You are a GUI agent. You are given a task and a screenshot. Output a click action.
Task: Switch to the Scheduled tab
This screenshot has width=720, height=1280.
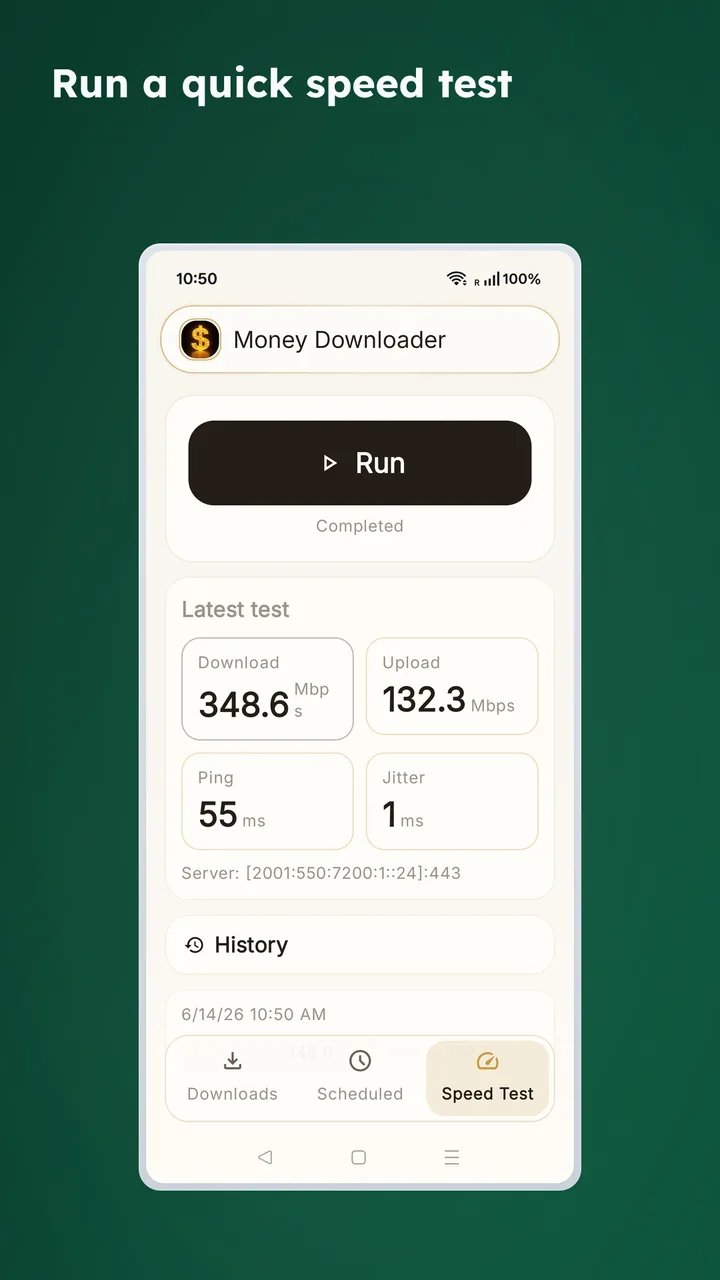[360, 1077]
